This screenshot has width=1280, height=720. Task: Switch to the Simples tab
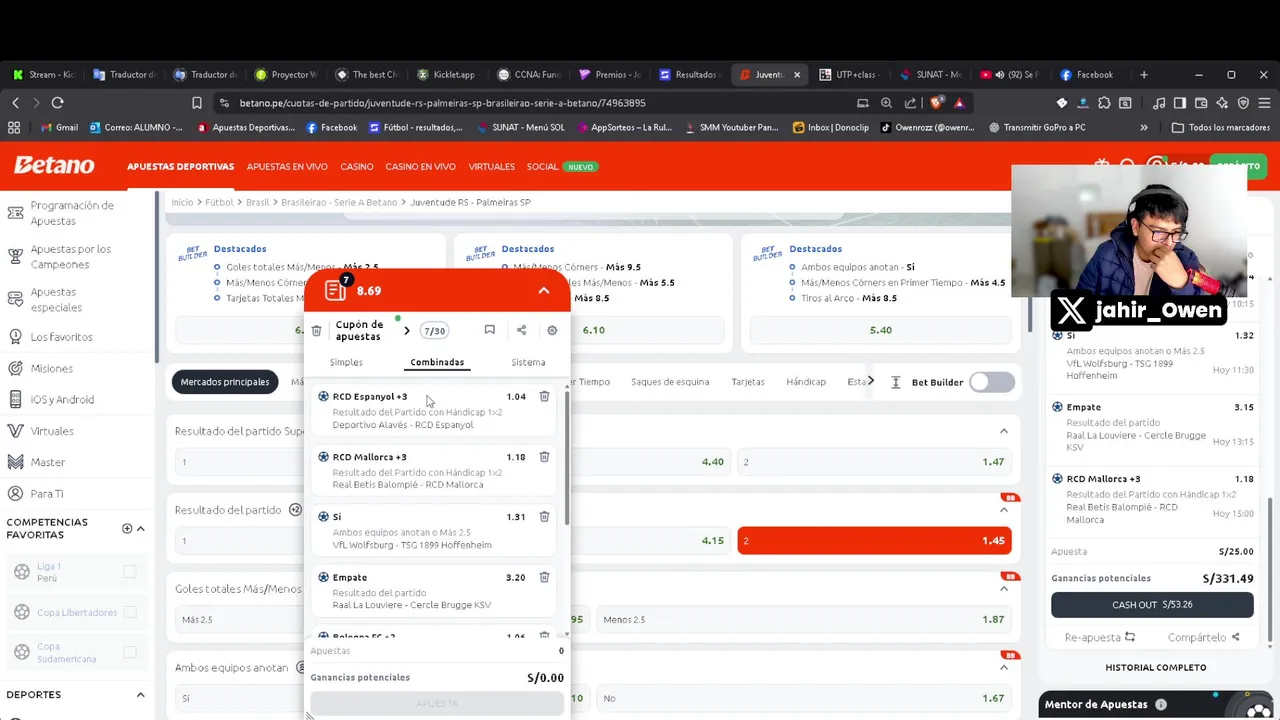[346, 362]
